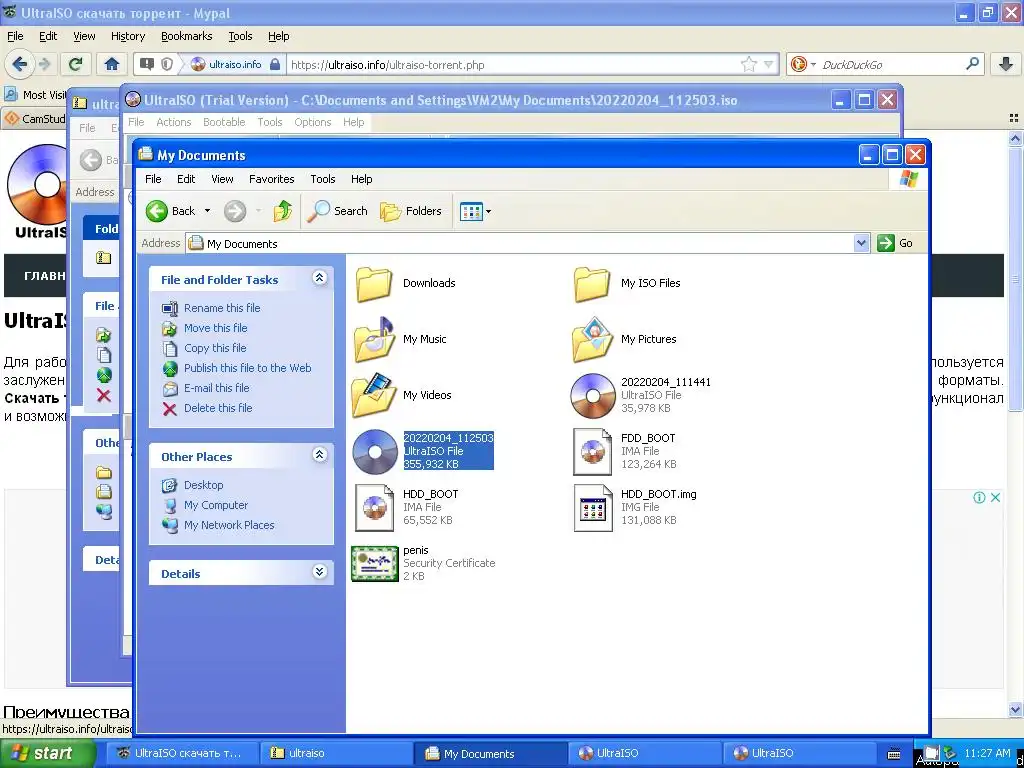
Task: Click the browser page scrollbar down arrow
Action: 1016,709
